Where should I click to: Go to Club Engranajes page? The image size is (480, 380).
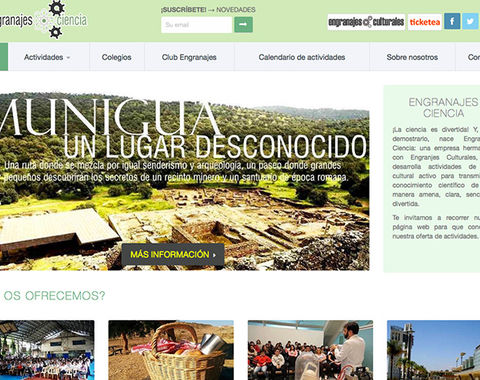(189, 57)
